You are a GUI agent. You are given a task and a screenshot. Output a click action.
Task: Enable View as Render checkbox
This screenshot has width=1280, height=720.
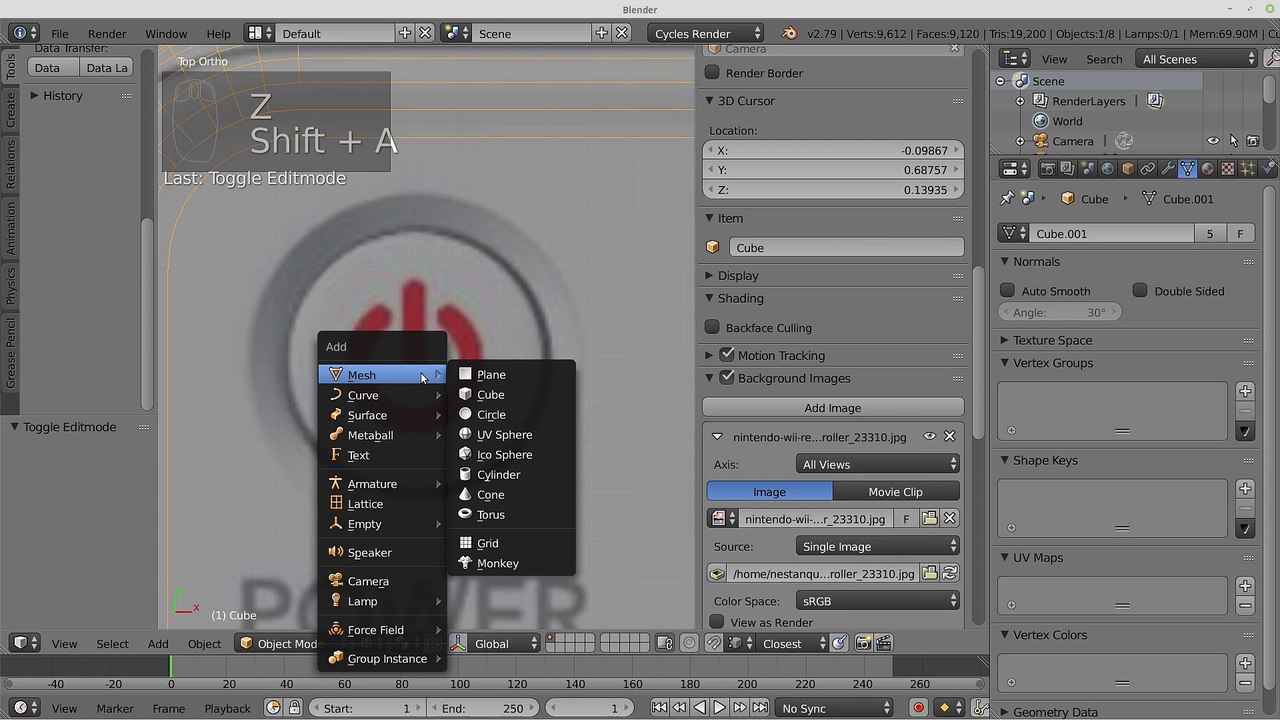[x=717, y=622]
